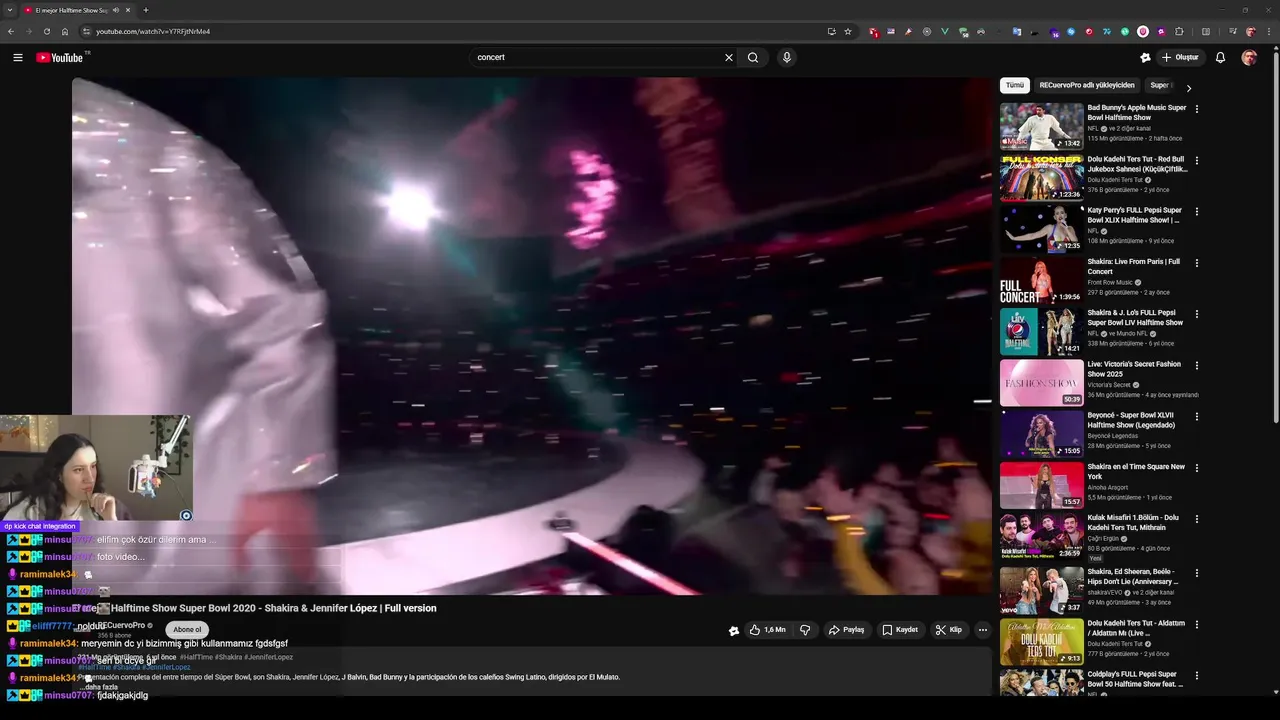The height and width of the screenshot is (720, 1280).
Task: Share the video via Paylaş
Action: tap(846, 630)
